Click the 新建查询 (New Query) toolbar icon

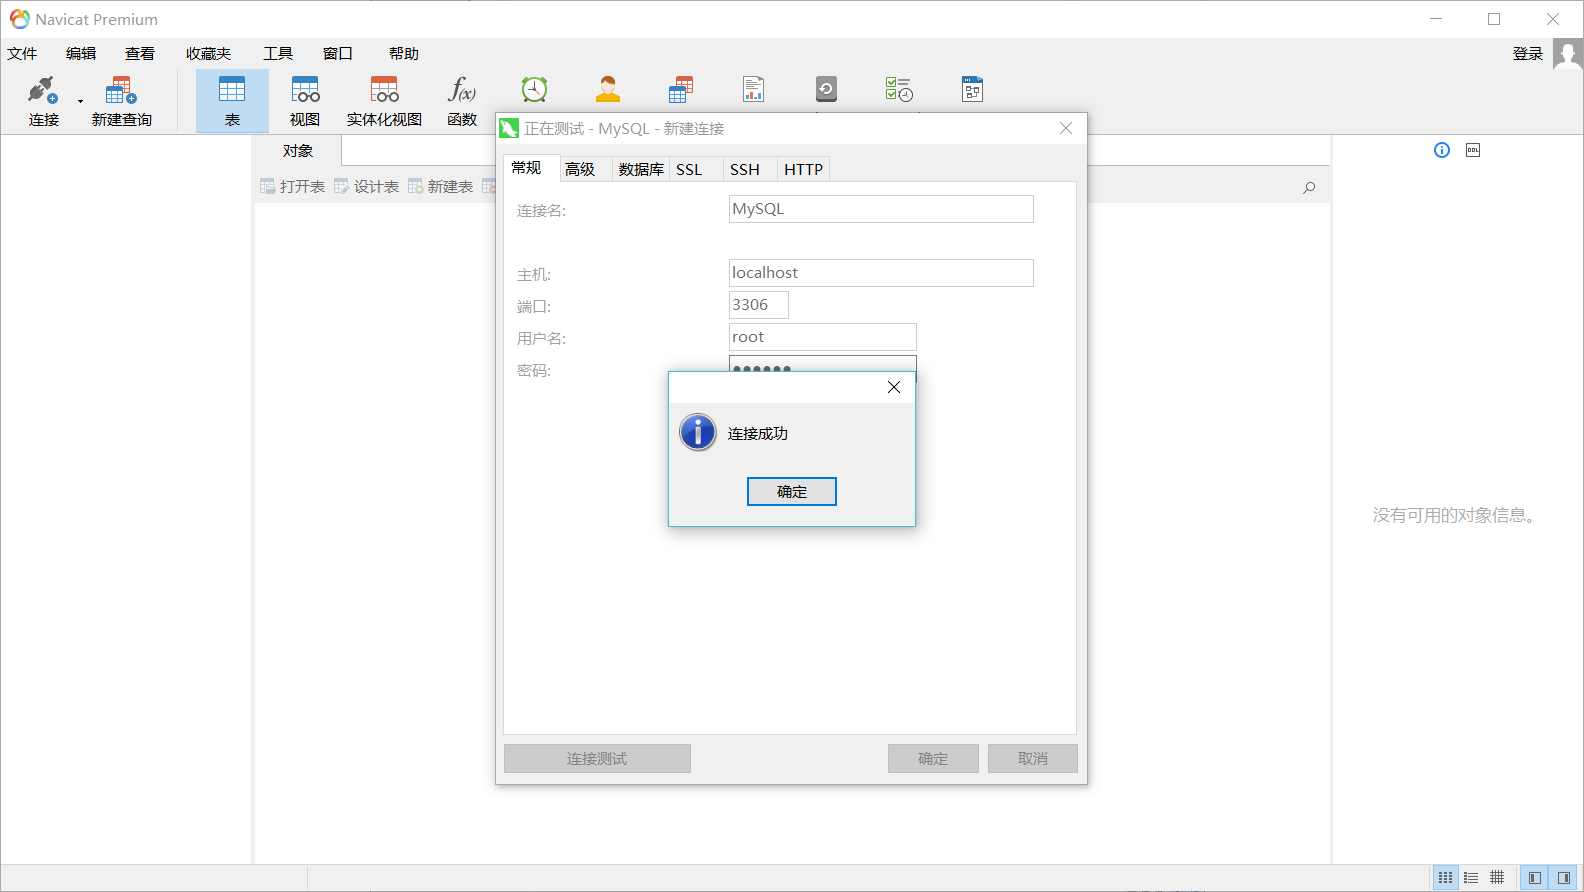(x=121, y=90)
